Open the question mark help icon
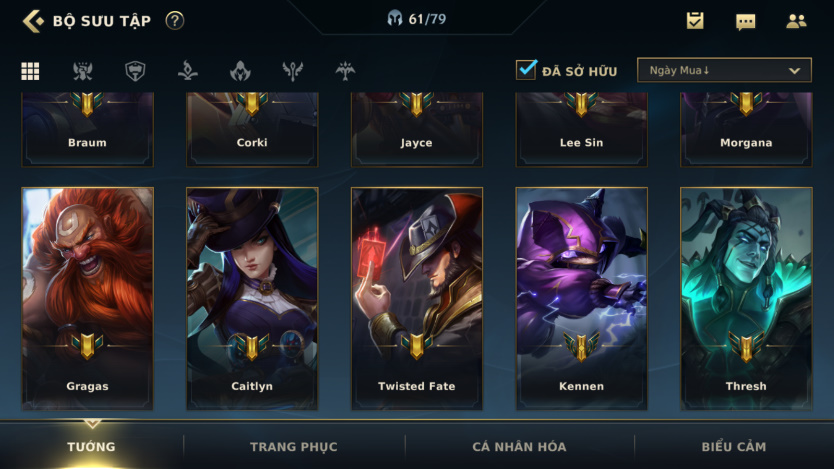 pos(174,21)
